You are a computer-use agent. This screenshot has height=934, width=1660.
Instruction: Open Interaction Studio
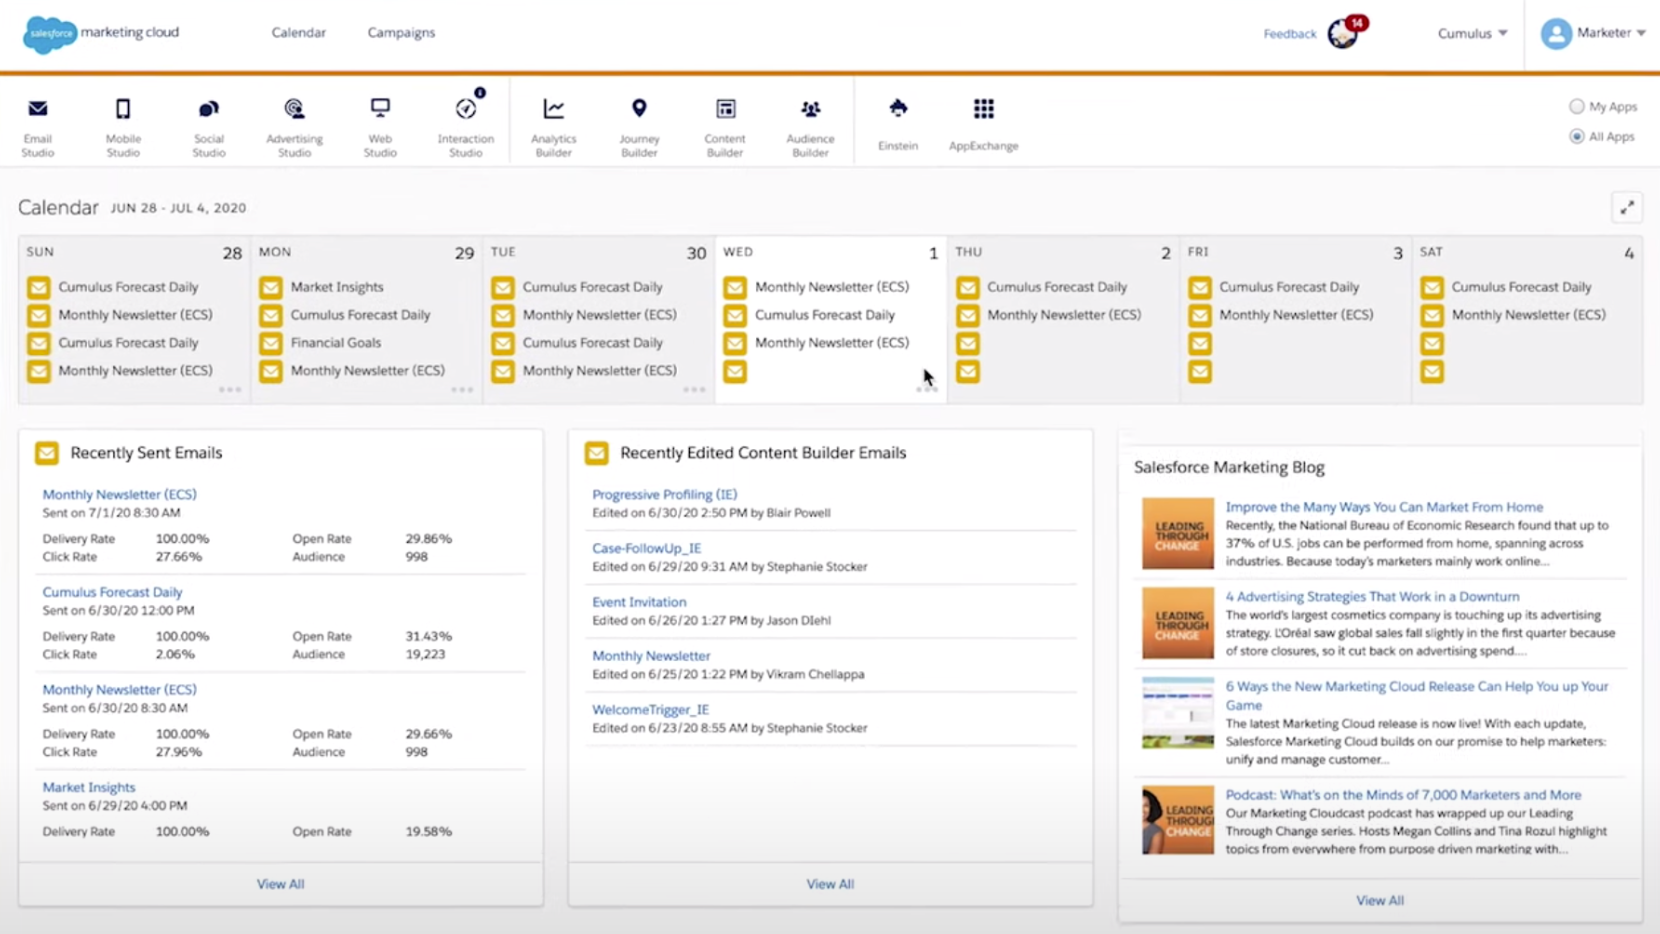pos(466,122)
